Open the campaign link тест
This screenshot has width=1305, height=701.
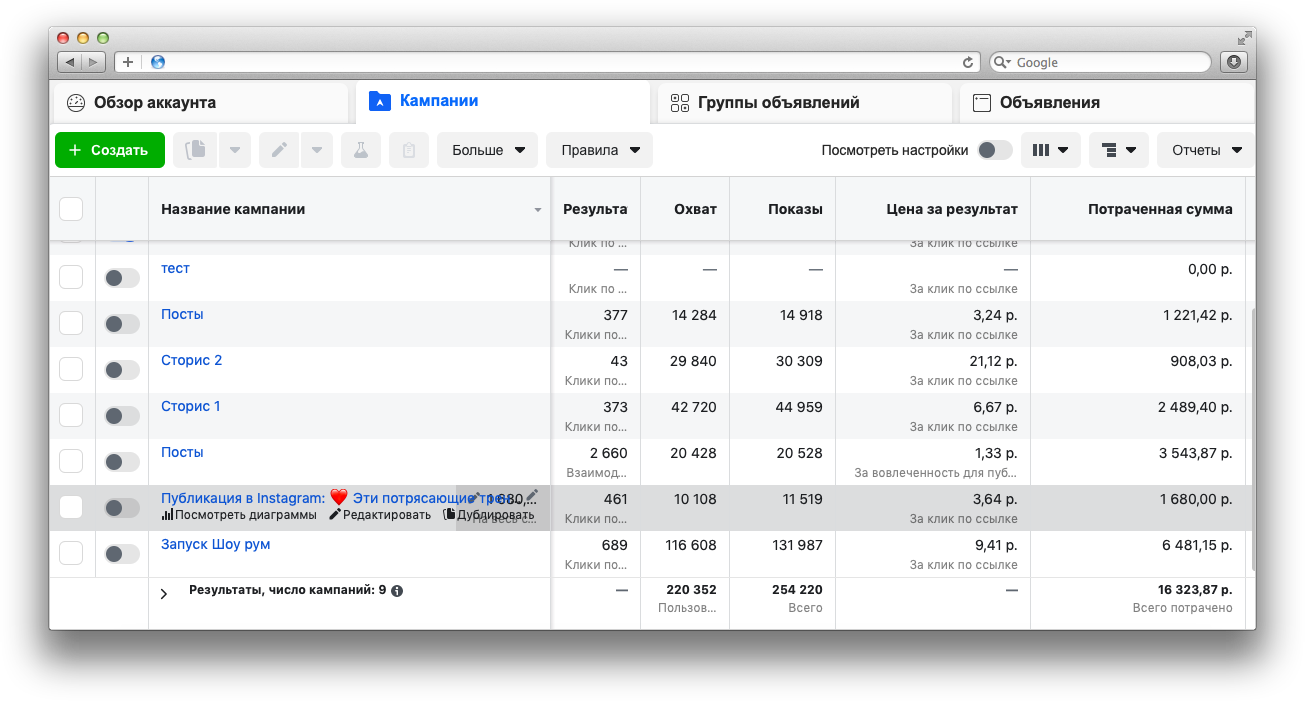[x=175, y=268]
